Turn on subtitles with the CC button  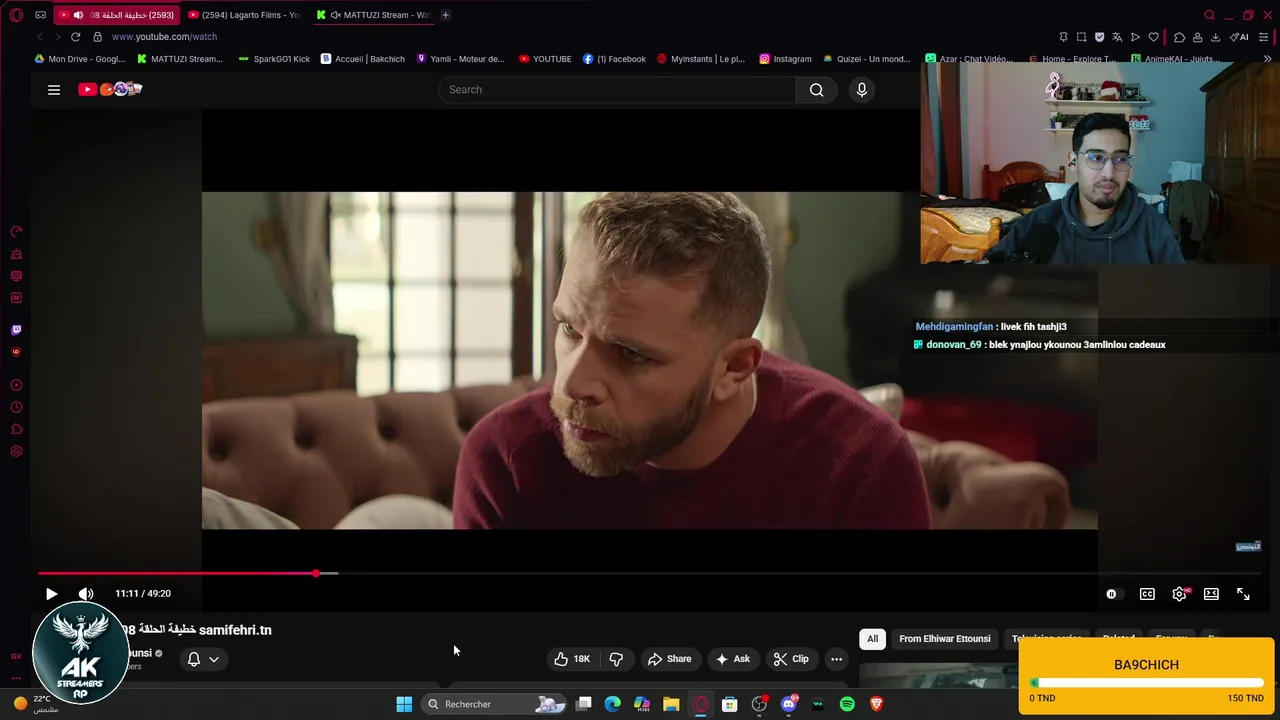point(1147,594)
